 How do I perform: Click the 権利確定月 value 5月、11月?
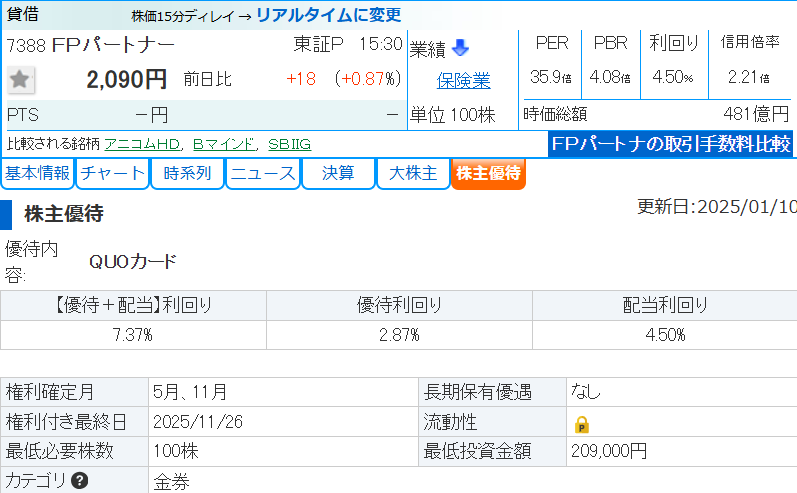pyautogui.click(x=190, y=392)
